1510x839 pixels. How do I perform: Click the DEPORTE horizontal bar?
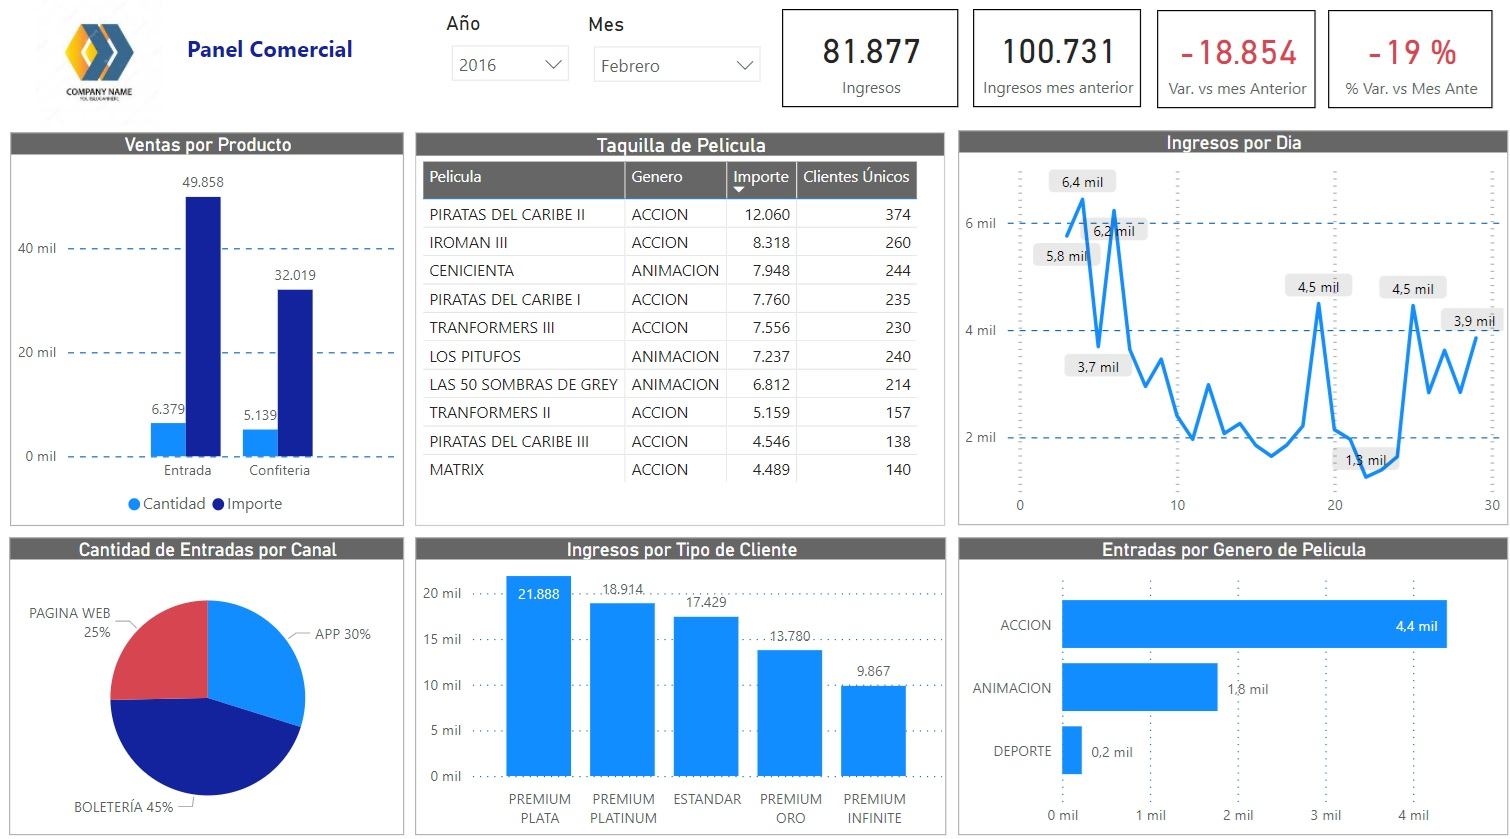pyautogui.click(x=1072, y=750)
